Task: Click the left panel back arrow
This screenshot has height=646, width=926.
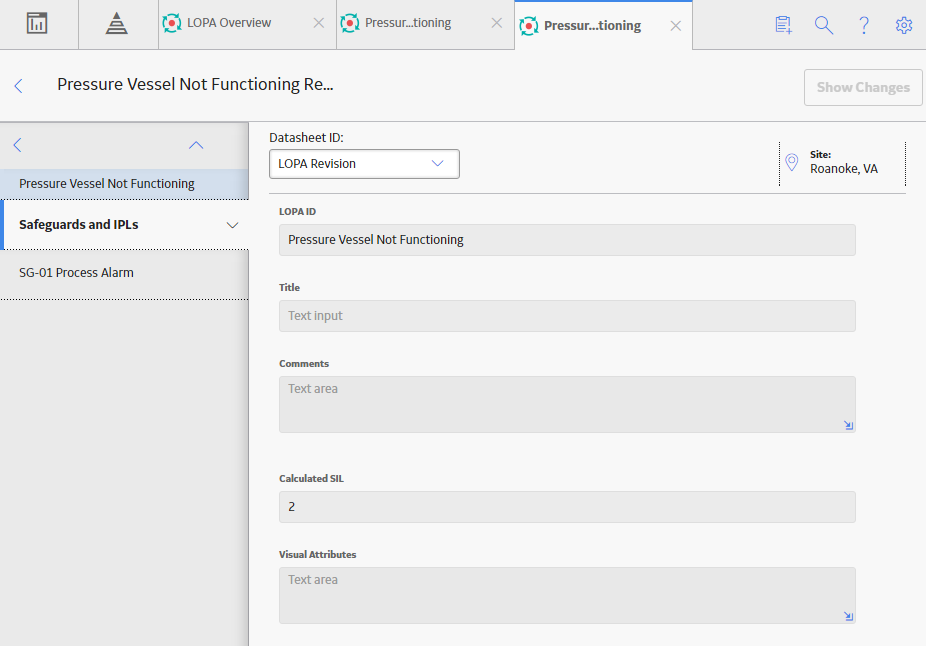Action: 17,145
